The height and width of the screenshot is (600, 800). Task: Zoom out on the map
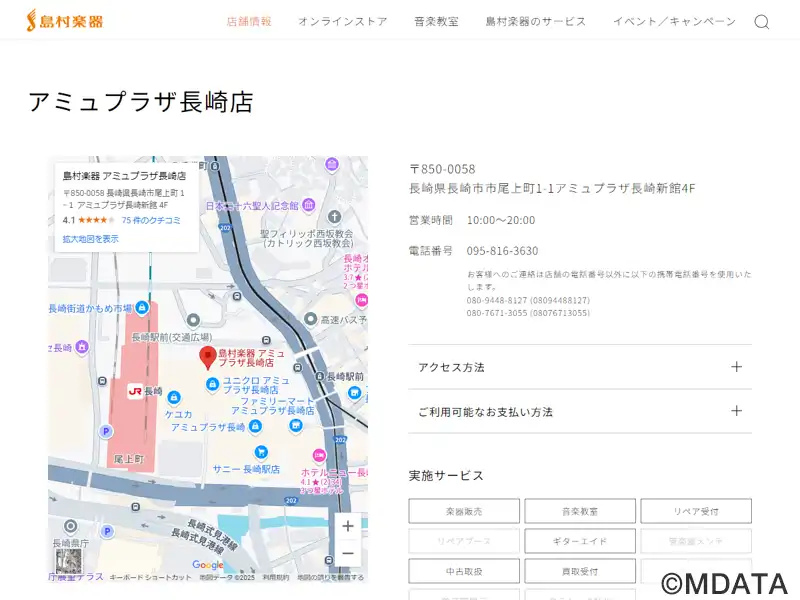pos(347,553)
